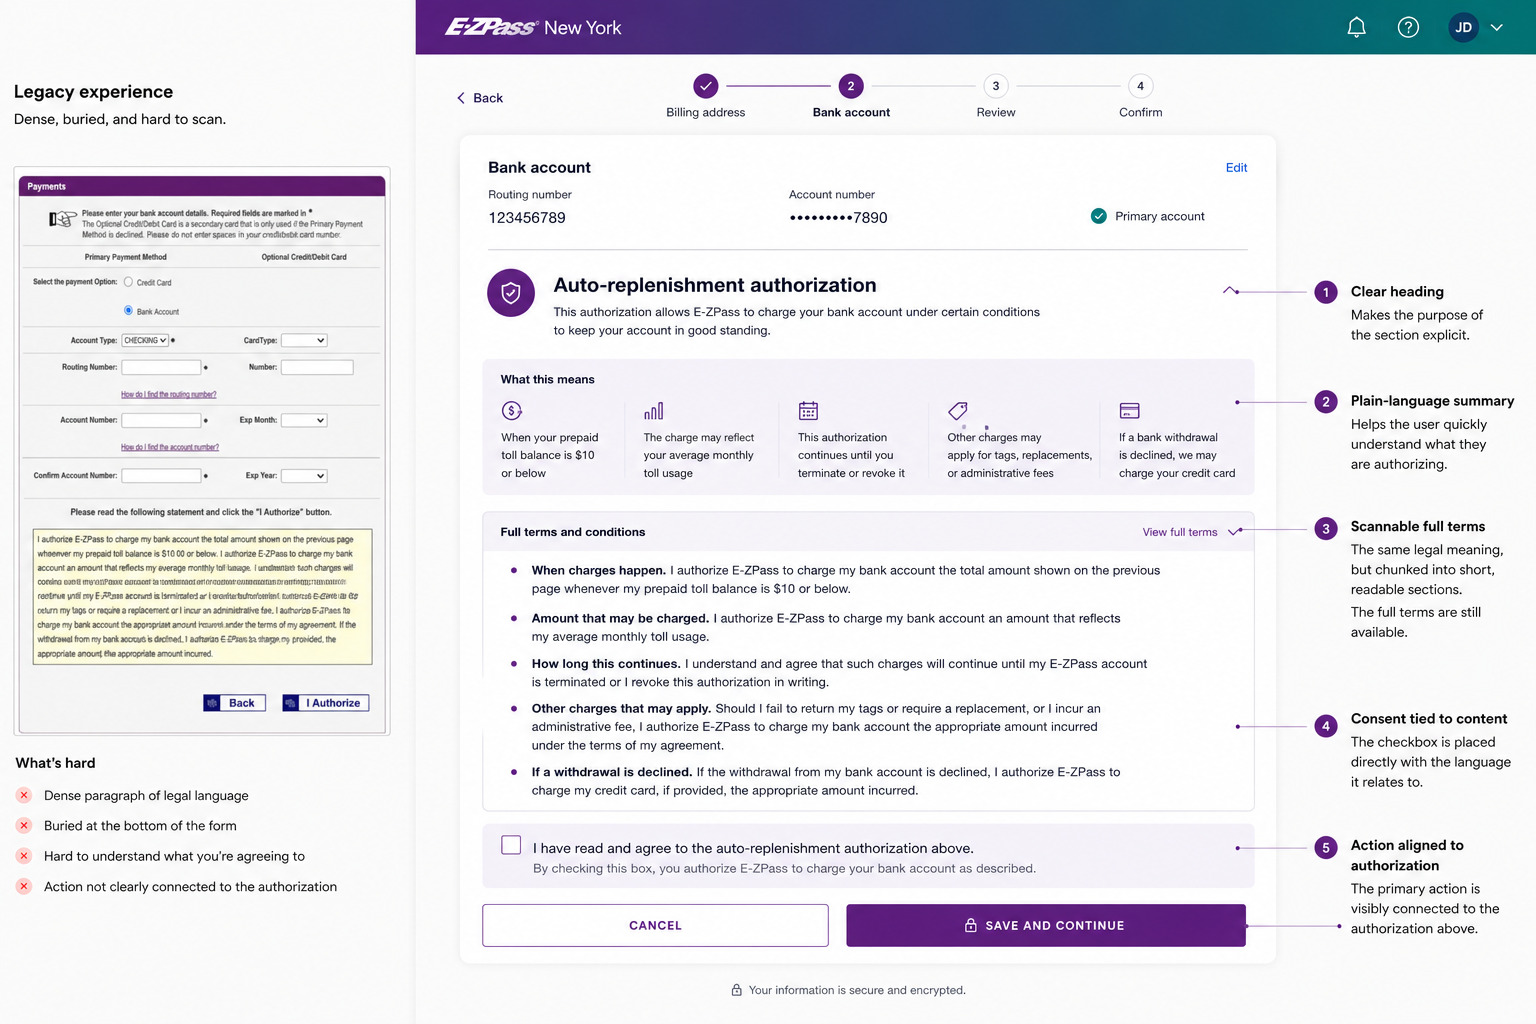Collapse full terms with the chevron
Image resolution: width=1536 pixels, height=1024 pixels.
click(1235, 532)
